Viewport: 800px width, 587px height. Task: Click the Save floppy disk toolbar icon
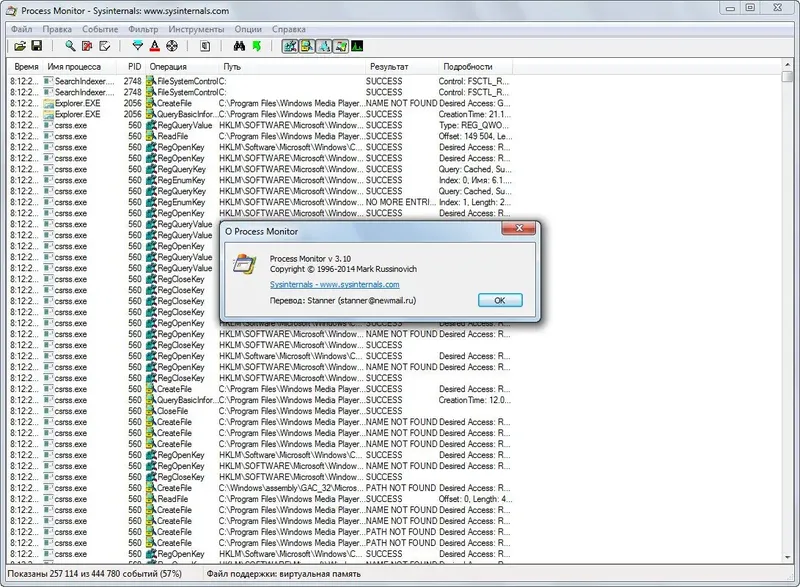tap(37, 46)
